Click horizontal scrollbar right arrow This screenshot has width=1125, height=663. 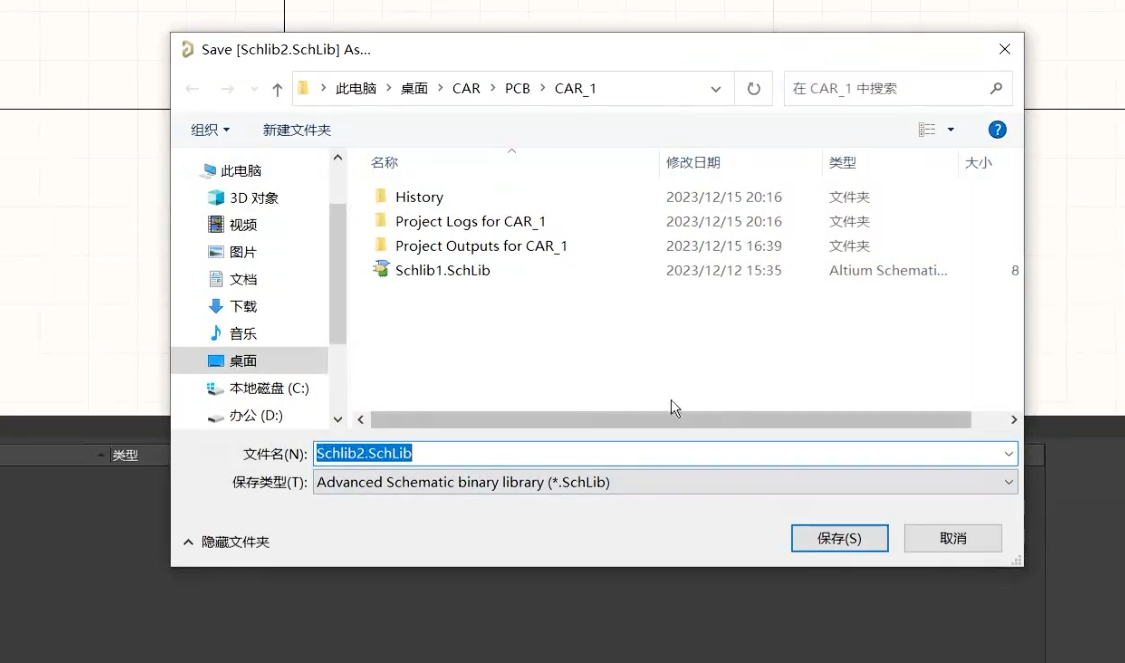[1014, 420]
